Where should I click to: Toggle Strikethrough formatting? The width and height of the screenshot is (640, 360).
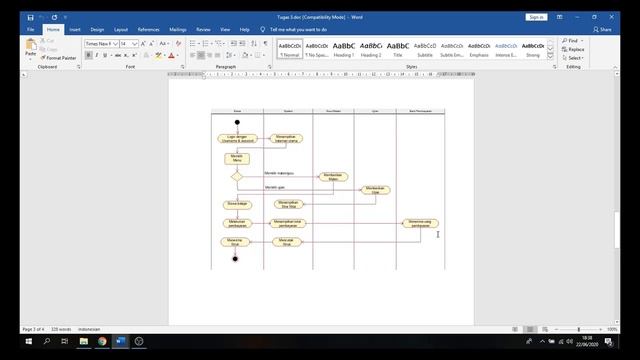(x=118, y=55)
